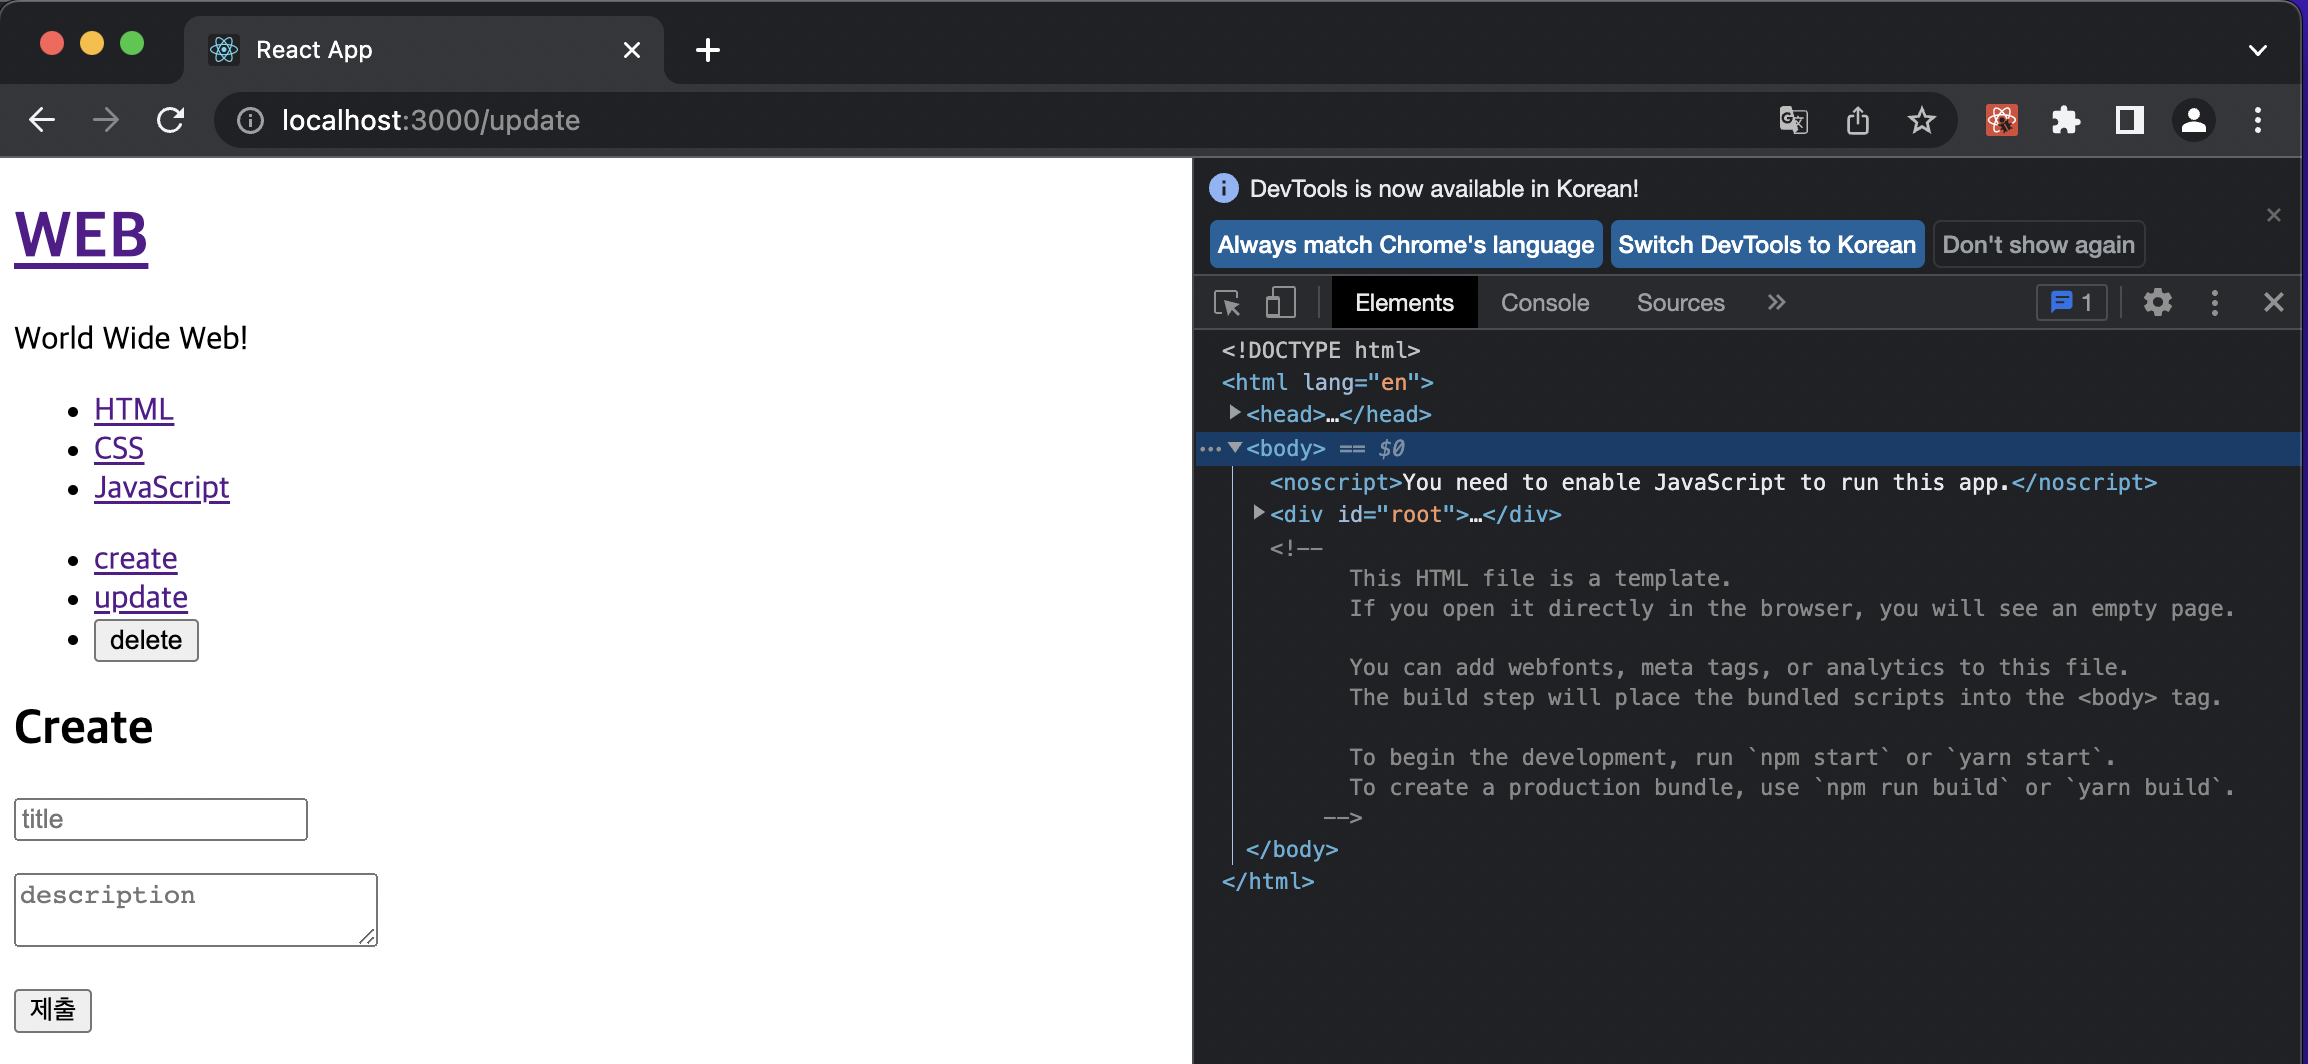This screenshot has height=1064, width=2308.
Task: Reload the localhost page
Action: point(171,120)
